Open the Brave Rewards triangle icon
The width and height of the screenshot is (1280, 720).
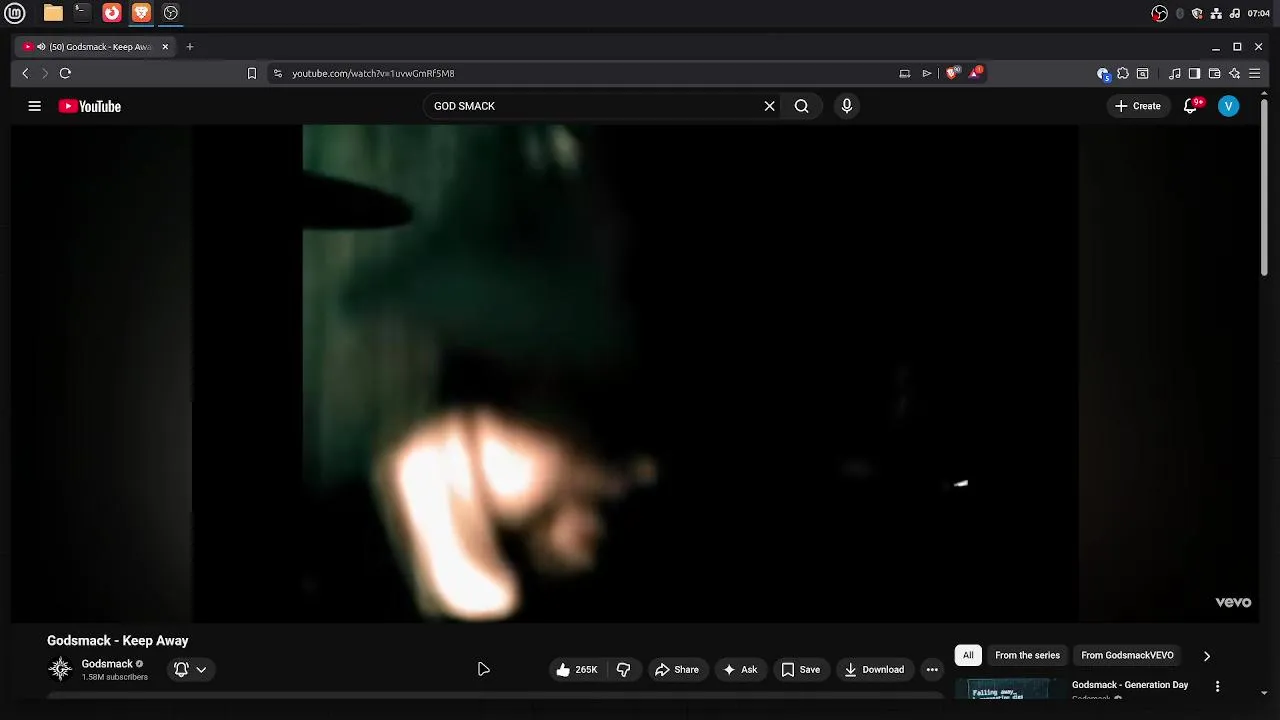coord(975,73)
